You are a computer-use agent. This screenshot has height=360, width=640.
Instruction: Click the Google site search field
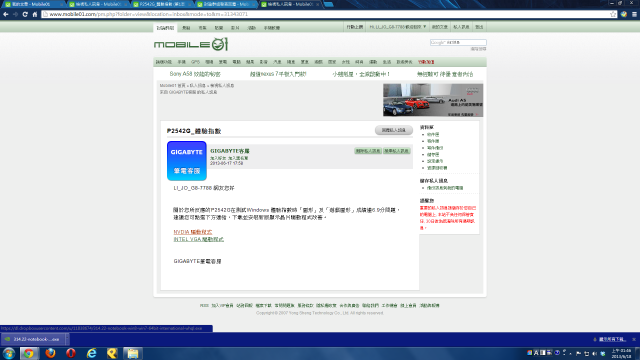tap(458, 42)
